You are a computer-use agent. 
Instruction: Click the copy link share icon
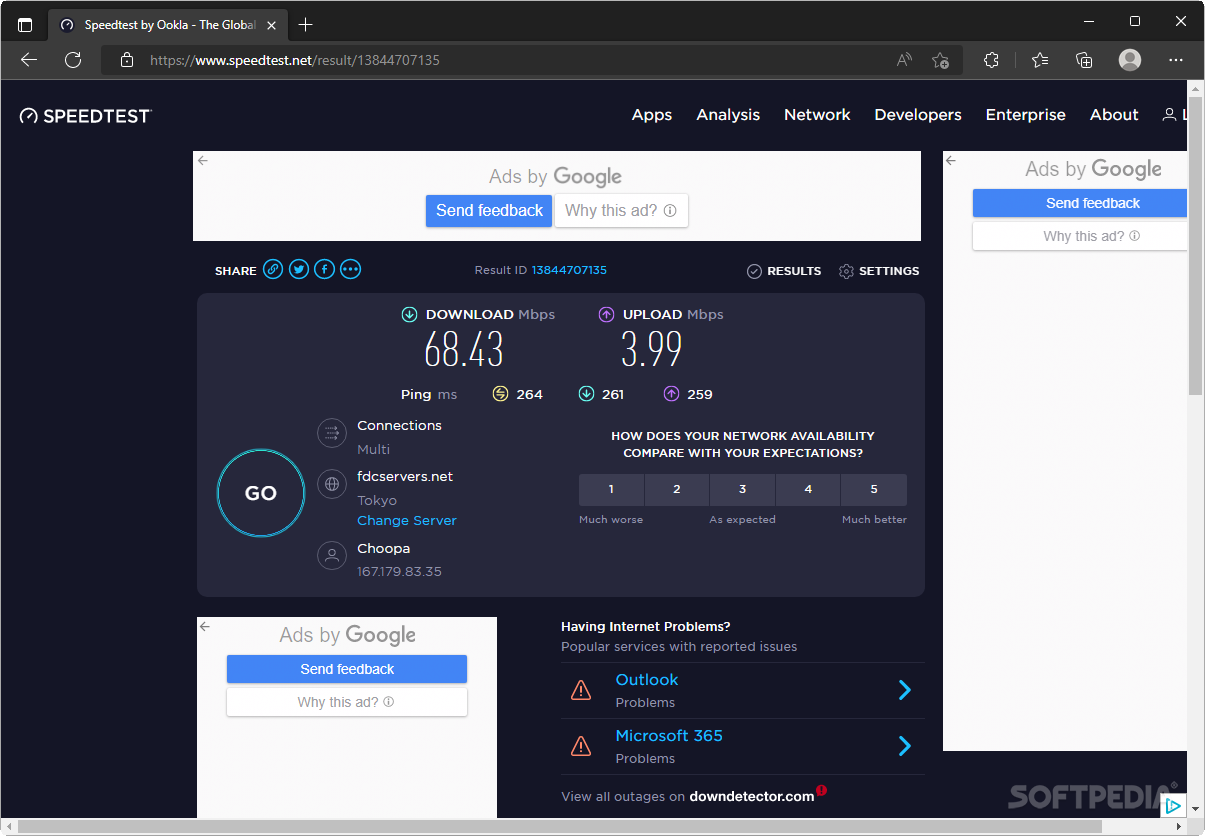pyautogui.click(x=273, y=269)
